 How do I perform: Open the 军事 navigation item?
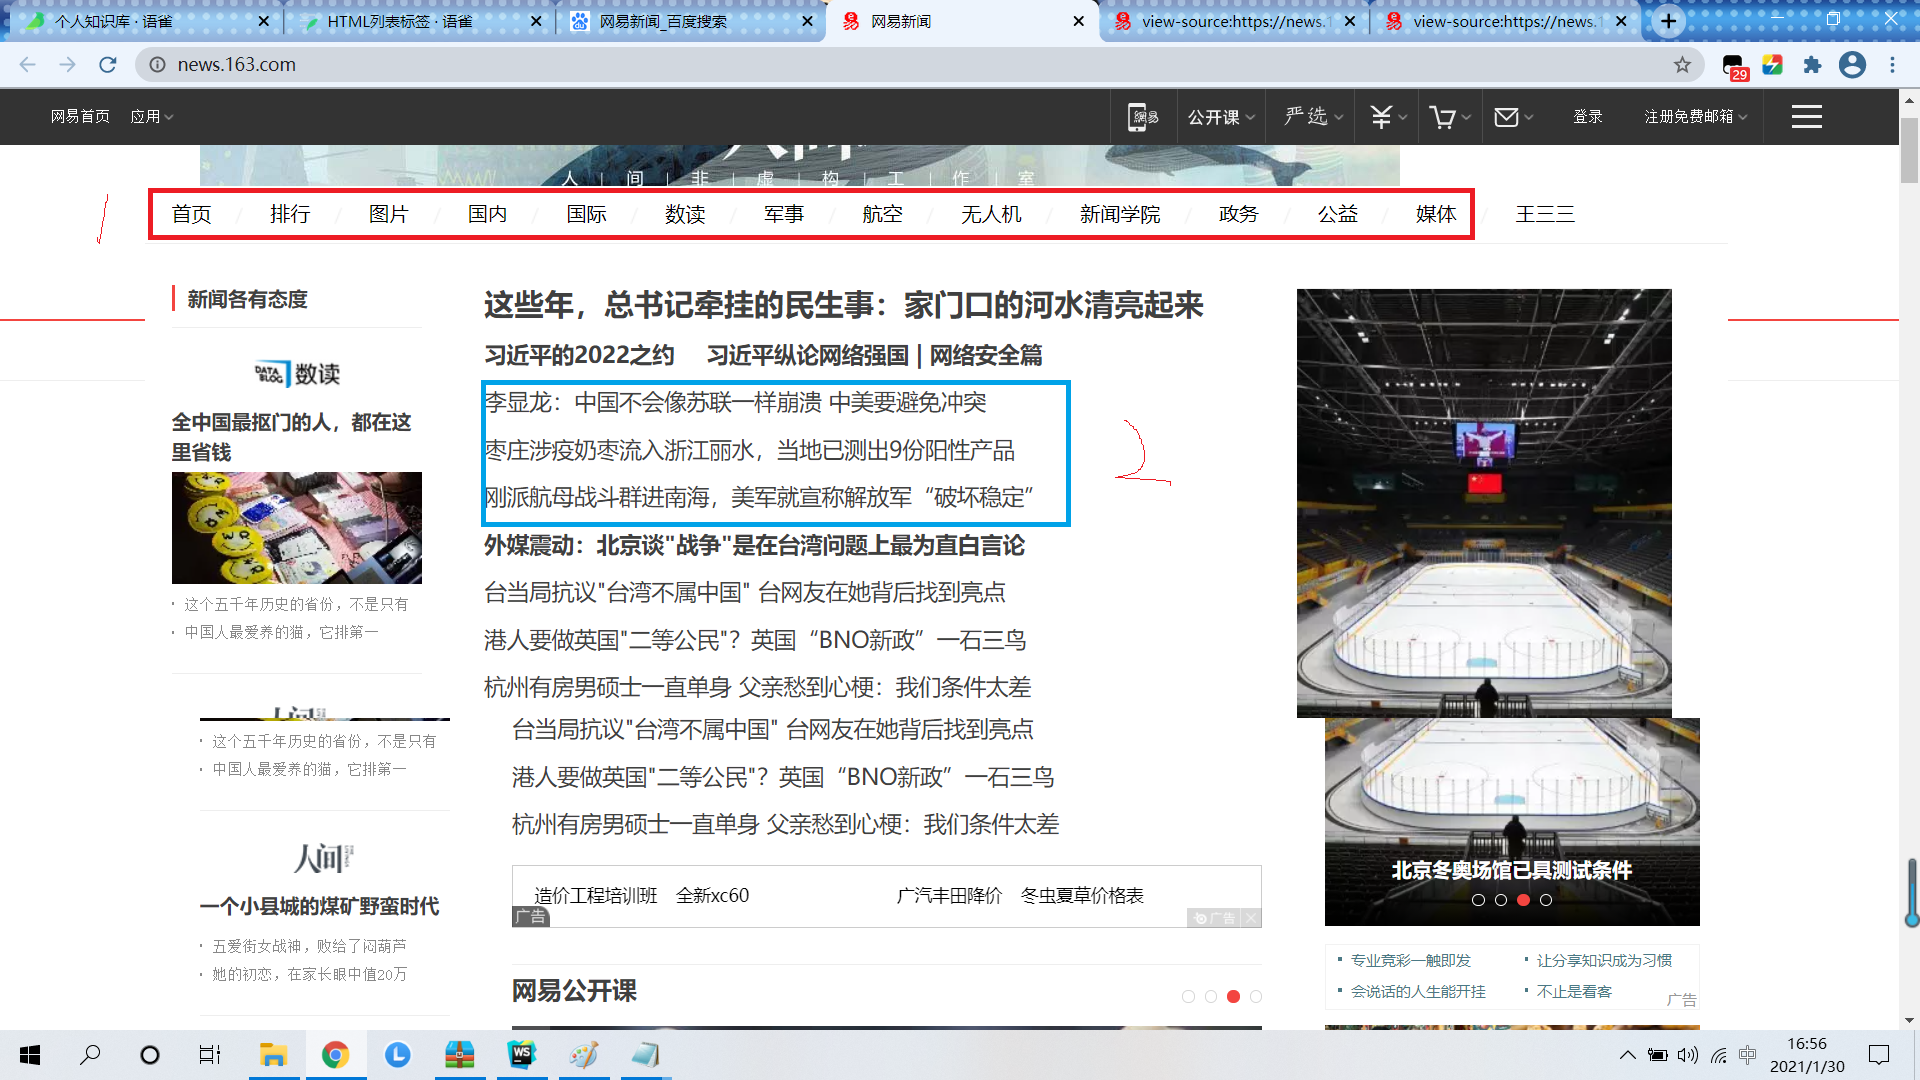point(784,214)
